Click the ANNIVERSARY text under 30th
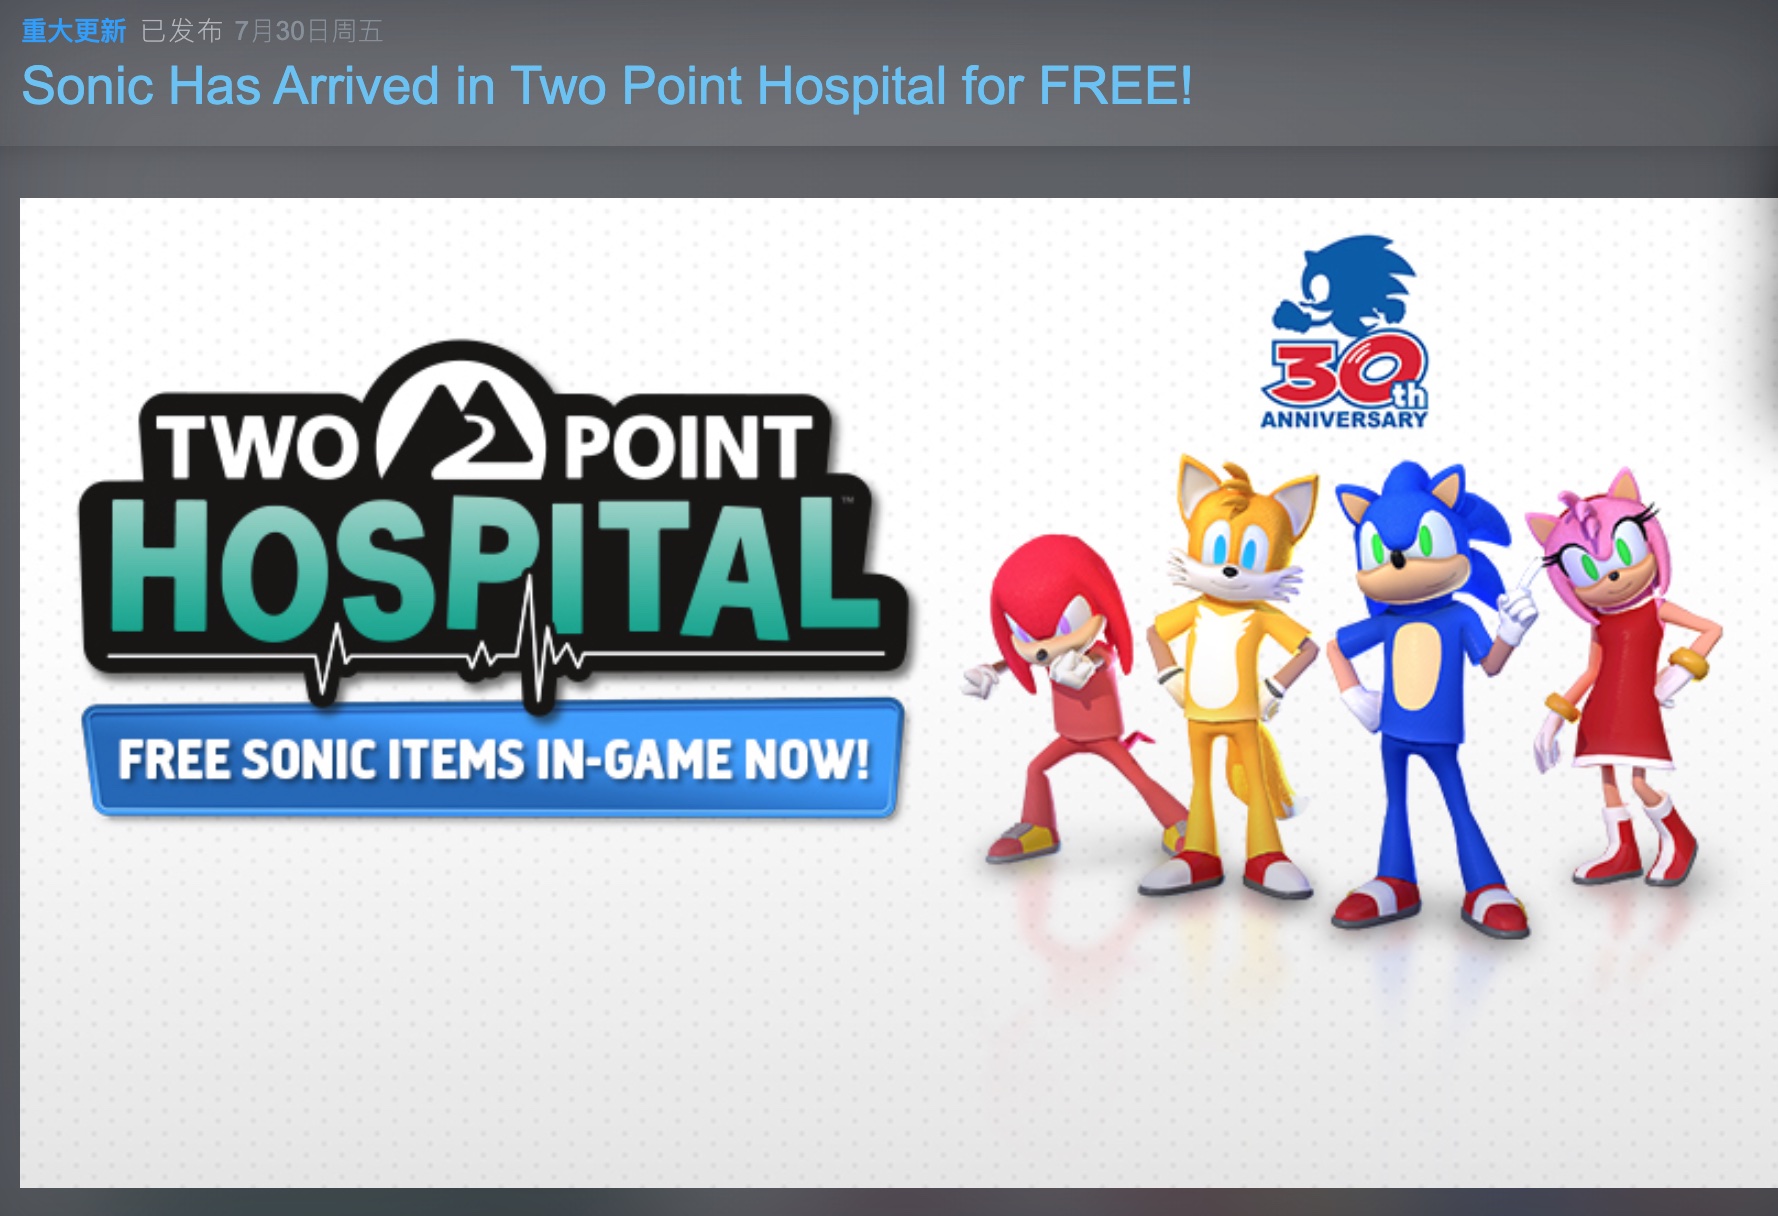 (1344, 420)
